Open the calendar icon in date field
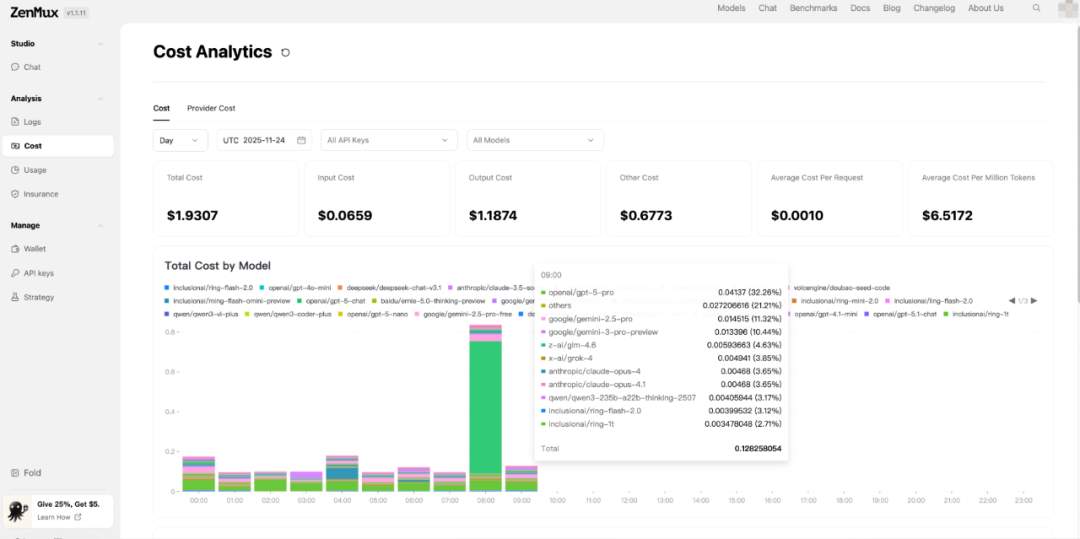1080x539 pixels. point(301,140)
